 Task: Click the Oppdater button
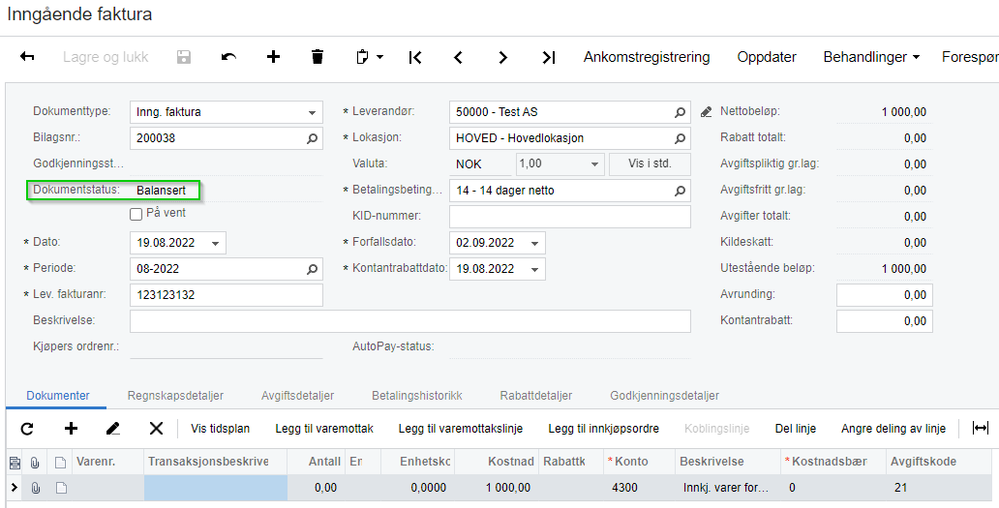click(x=767, y=57)
